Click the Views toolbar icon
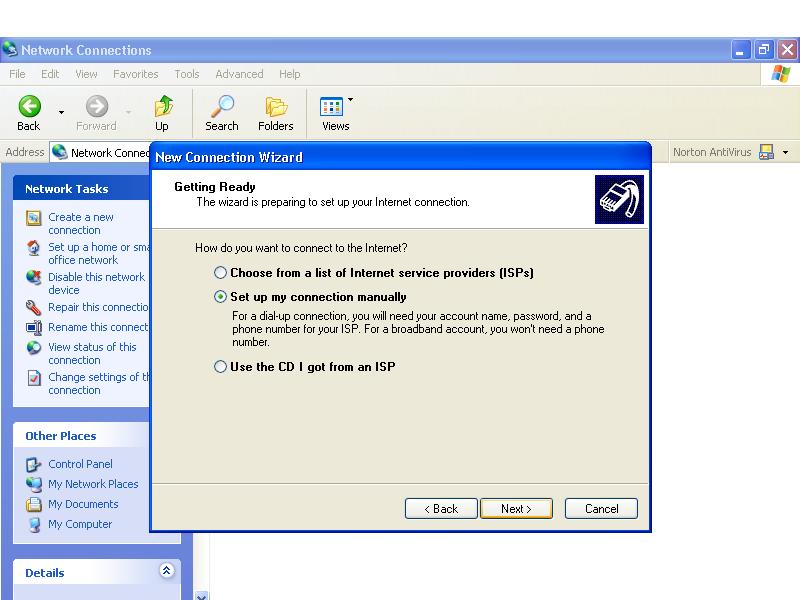 point(331,107)
